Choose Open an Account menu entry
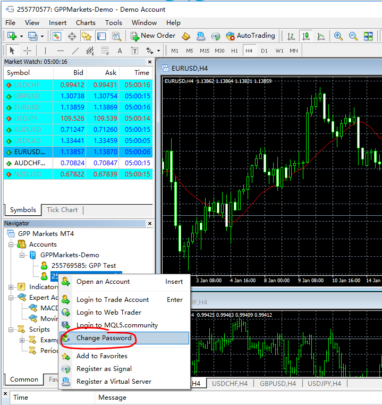This screenshot has width=382, height=405. (124, 282)
